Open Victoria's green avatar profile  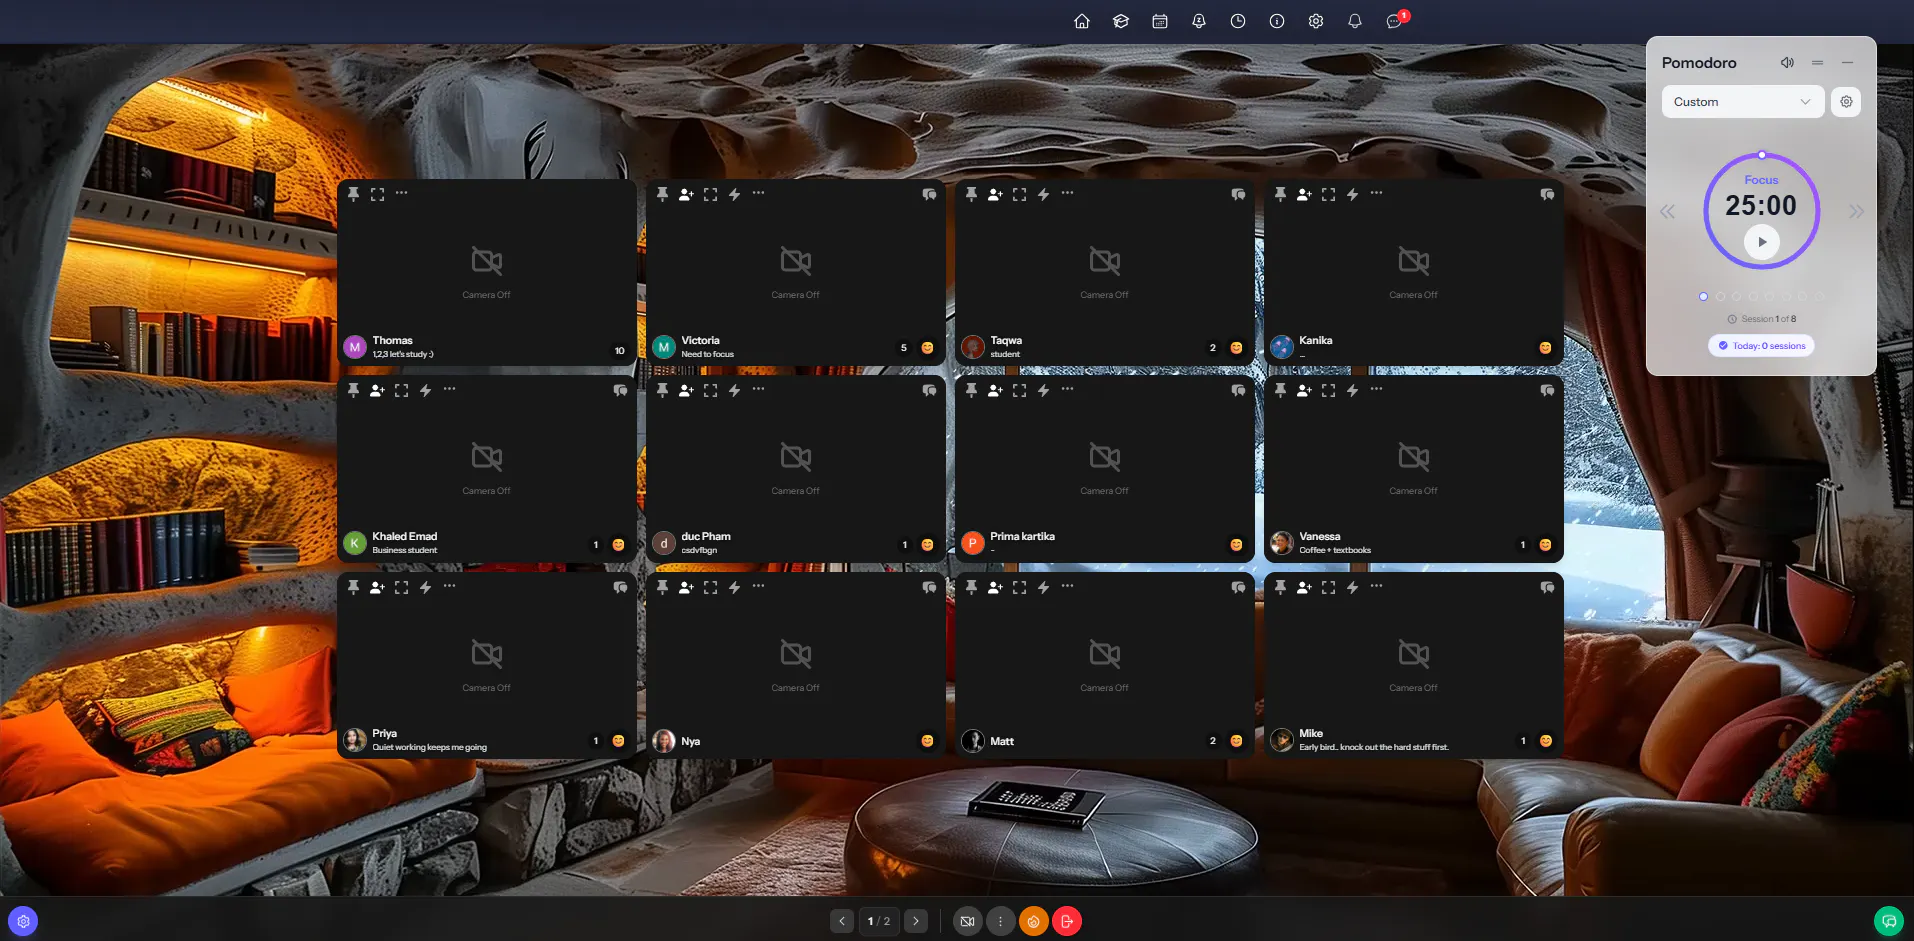click(664, 347)
